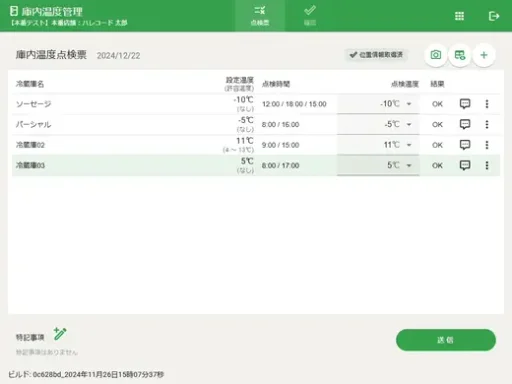
Task: Click the OK result for ソーセージ
Action: pos(437,104)
